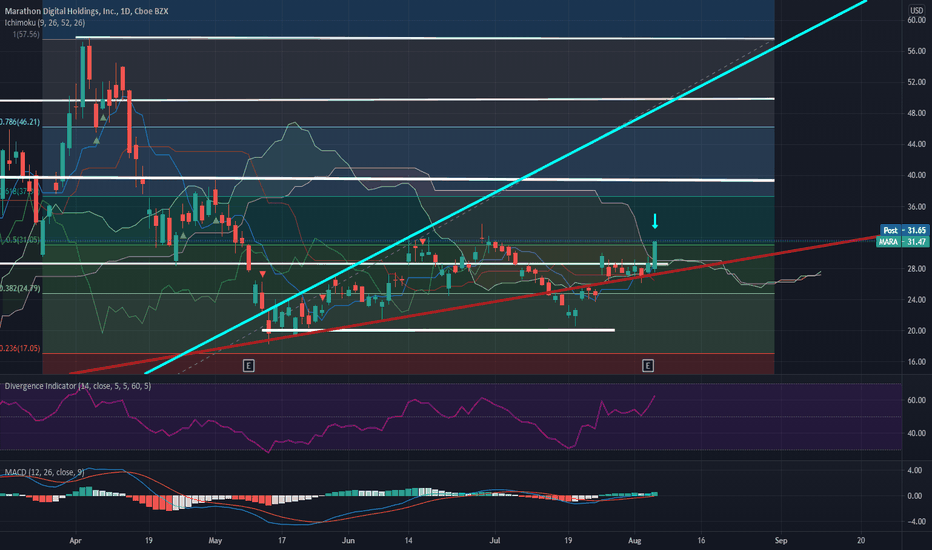Screen dimensions: 932x550
Task: Click the right earnings E marker
Action: tap(648, 365)
